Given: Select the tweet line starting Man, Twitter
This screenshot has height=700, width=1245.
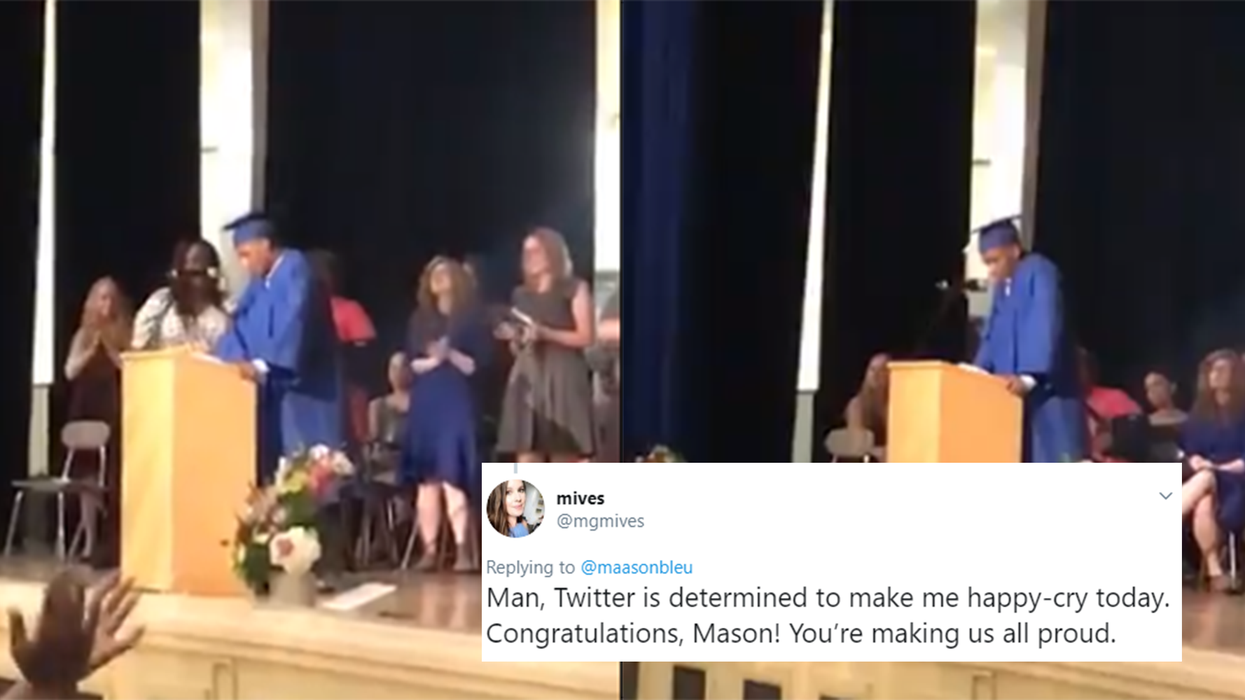Looking at the screenshot, I should (x=828, y=600).
